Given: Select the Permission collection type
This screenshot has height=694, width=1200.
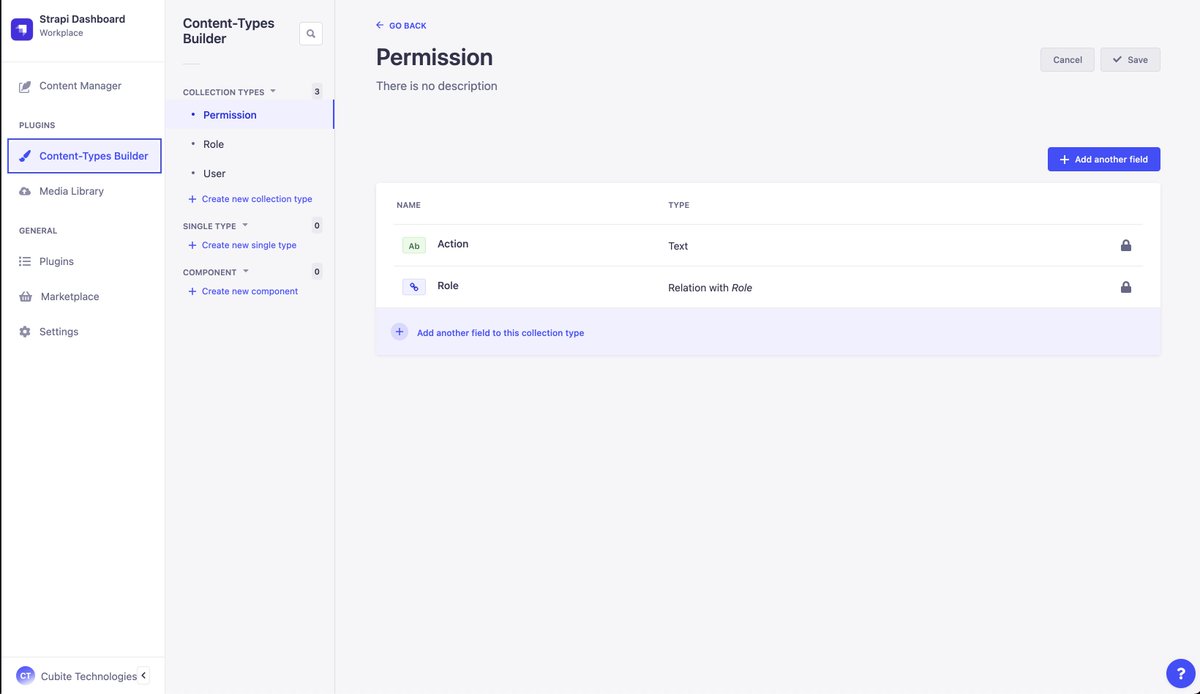Looking at the screenshot, I should tap(250, 115).
